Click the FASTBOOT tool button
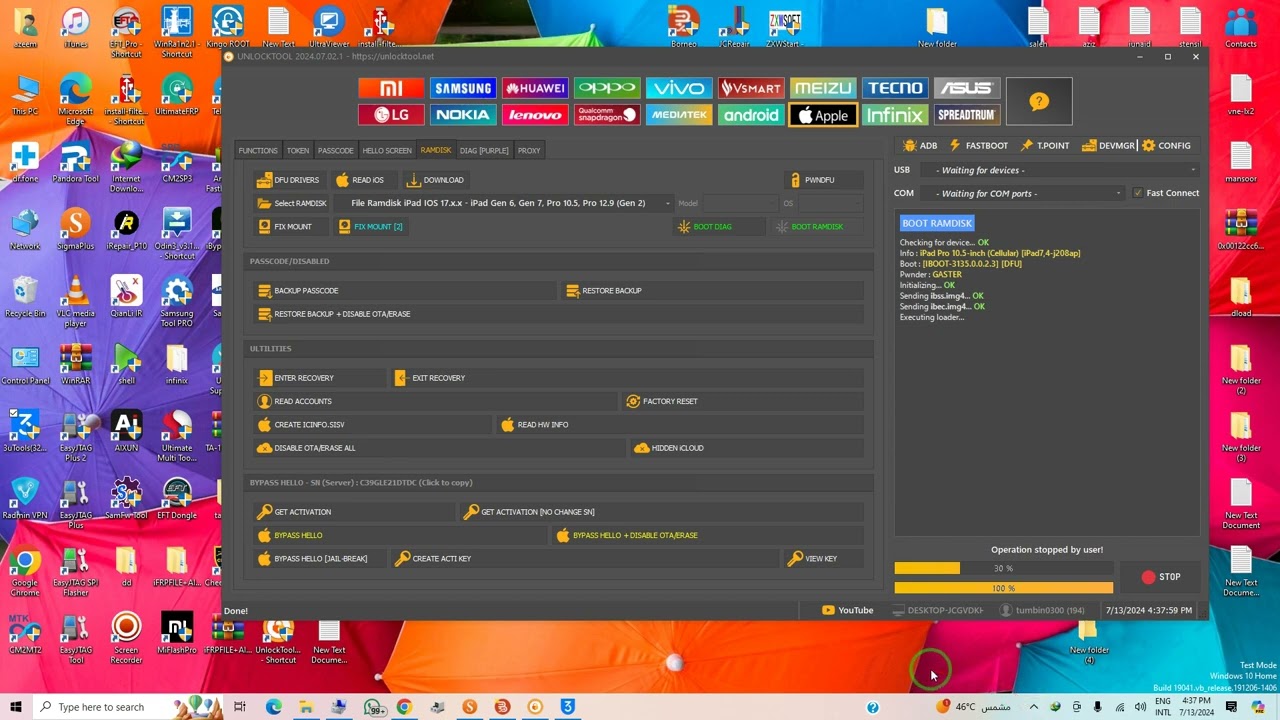Screen dimensions: 1280x720 click(x=978, y=146)
